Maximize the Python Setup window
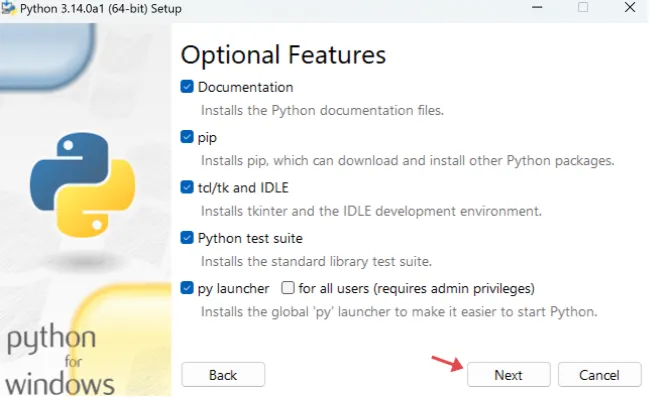The width and height of the screenshot is (650, 401). 583,7
